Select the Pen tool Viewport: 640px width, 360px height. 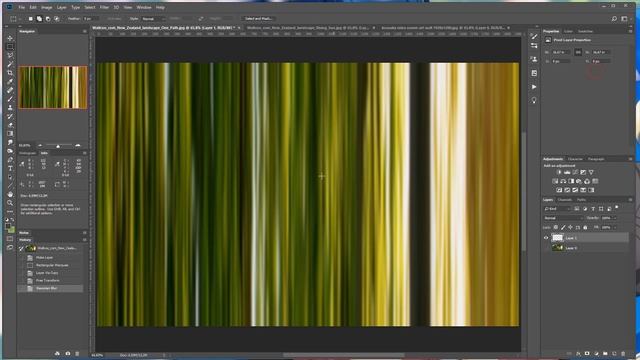tap(10, 160)
